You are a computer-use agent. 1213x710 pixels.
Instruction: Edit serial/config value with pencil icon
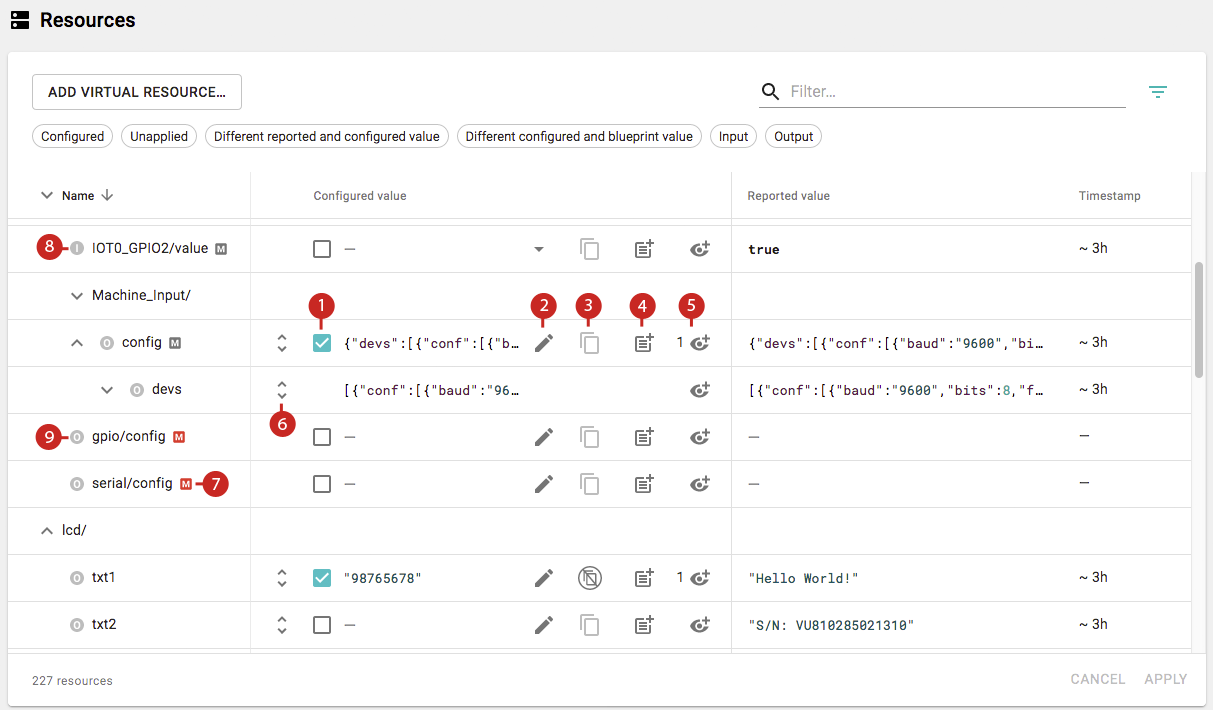point(543,484)
